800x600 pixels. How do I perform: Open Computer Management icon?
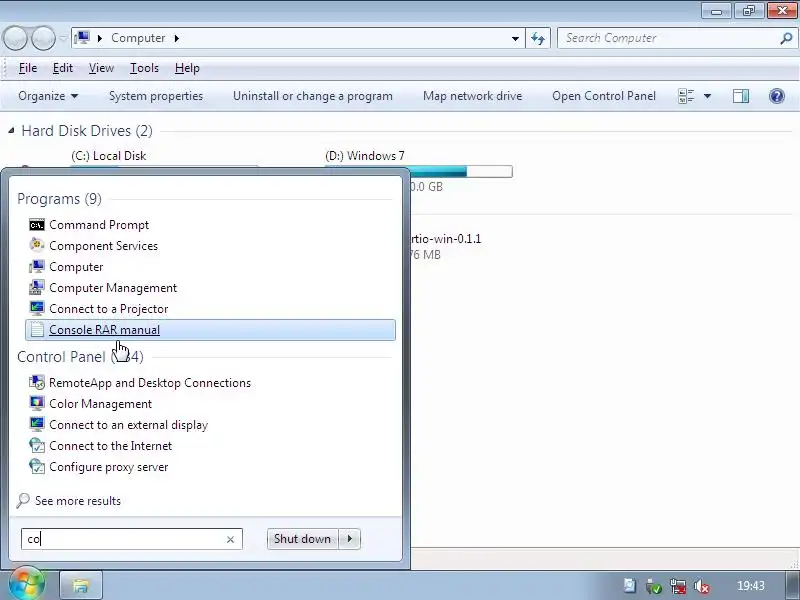(37, 288)
